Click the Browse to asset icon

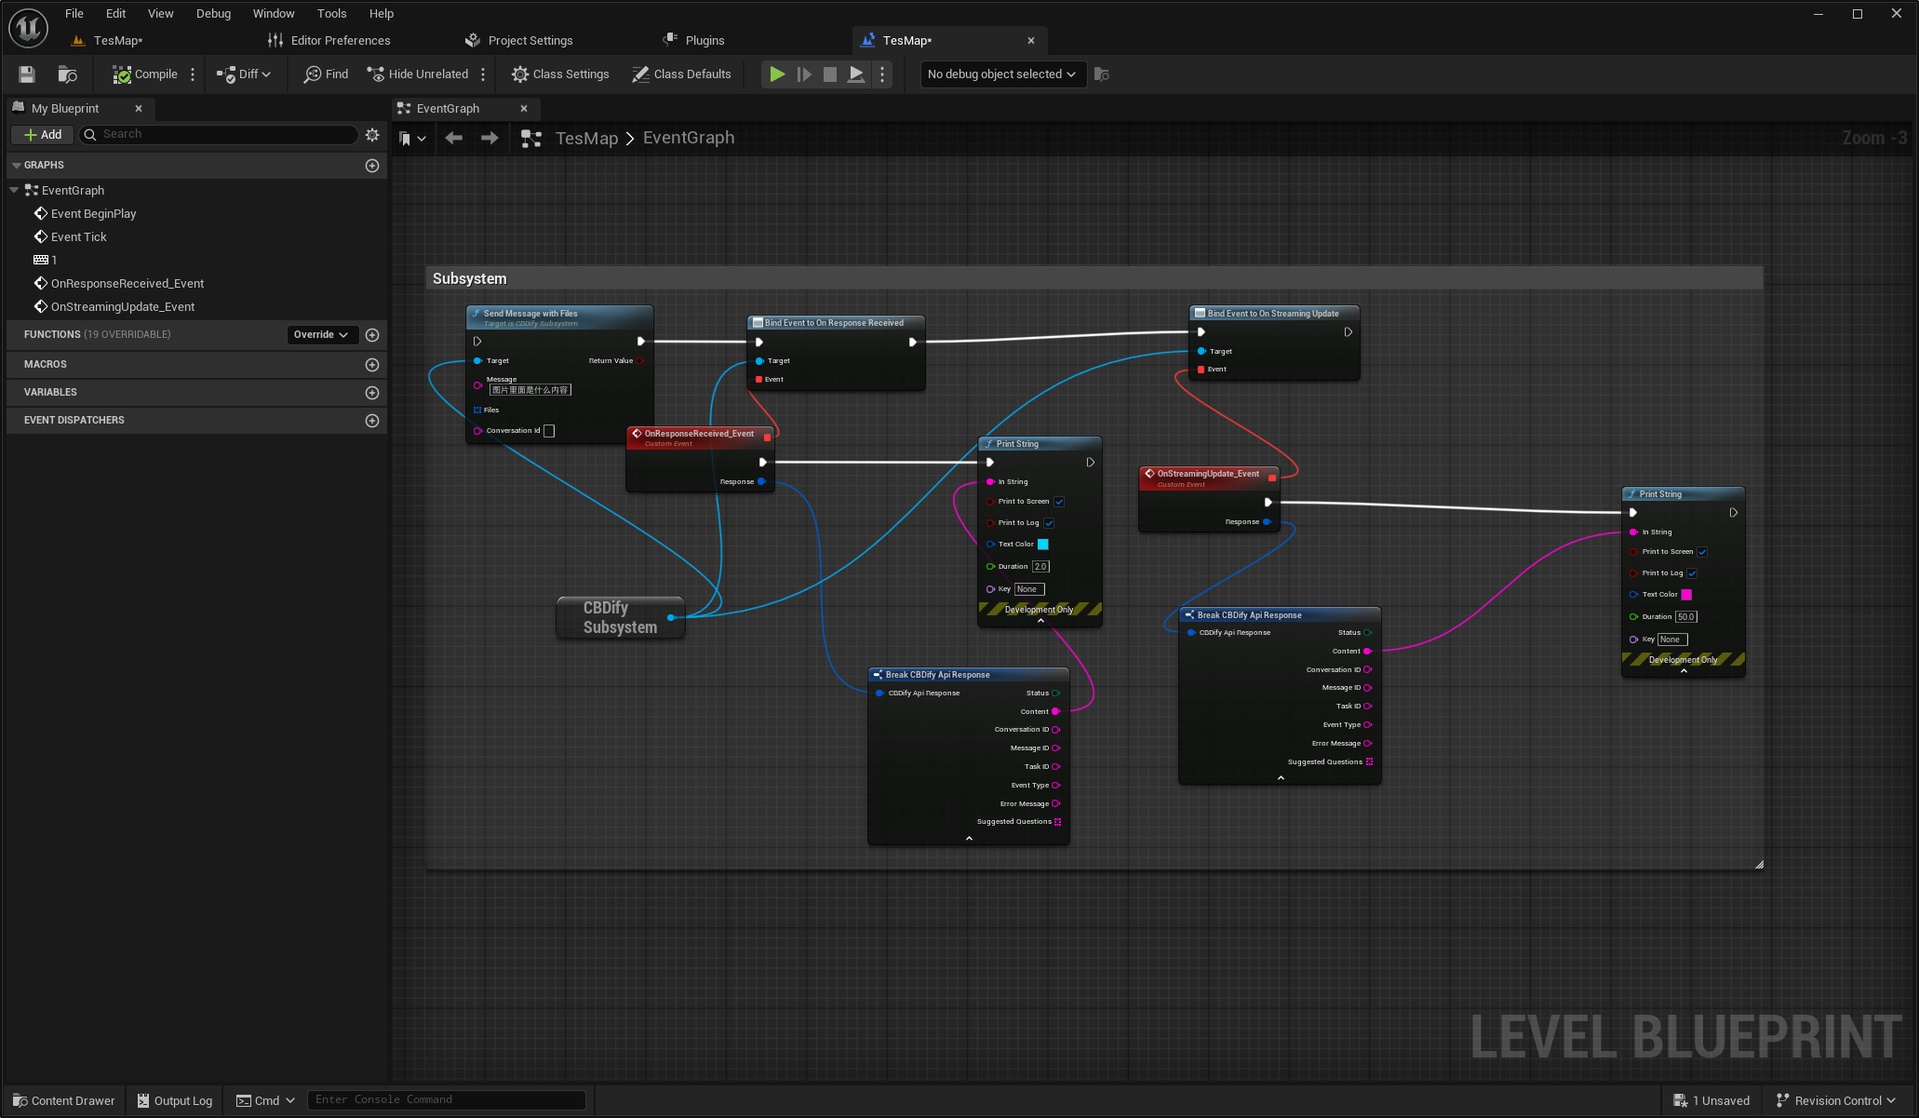(x=67, y=74)
